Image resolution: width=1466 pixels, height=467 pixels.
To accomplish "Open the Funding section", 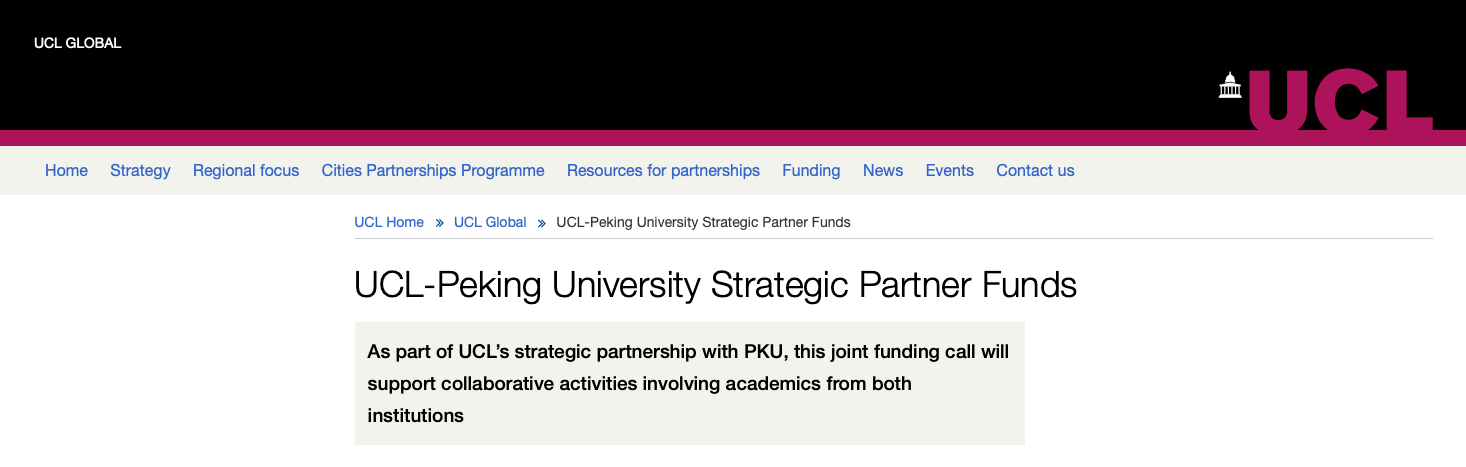I will 811,171.
